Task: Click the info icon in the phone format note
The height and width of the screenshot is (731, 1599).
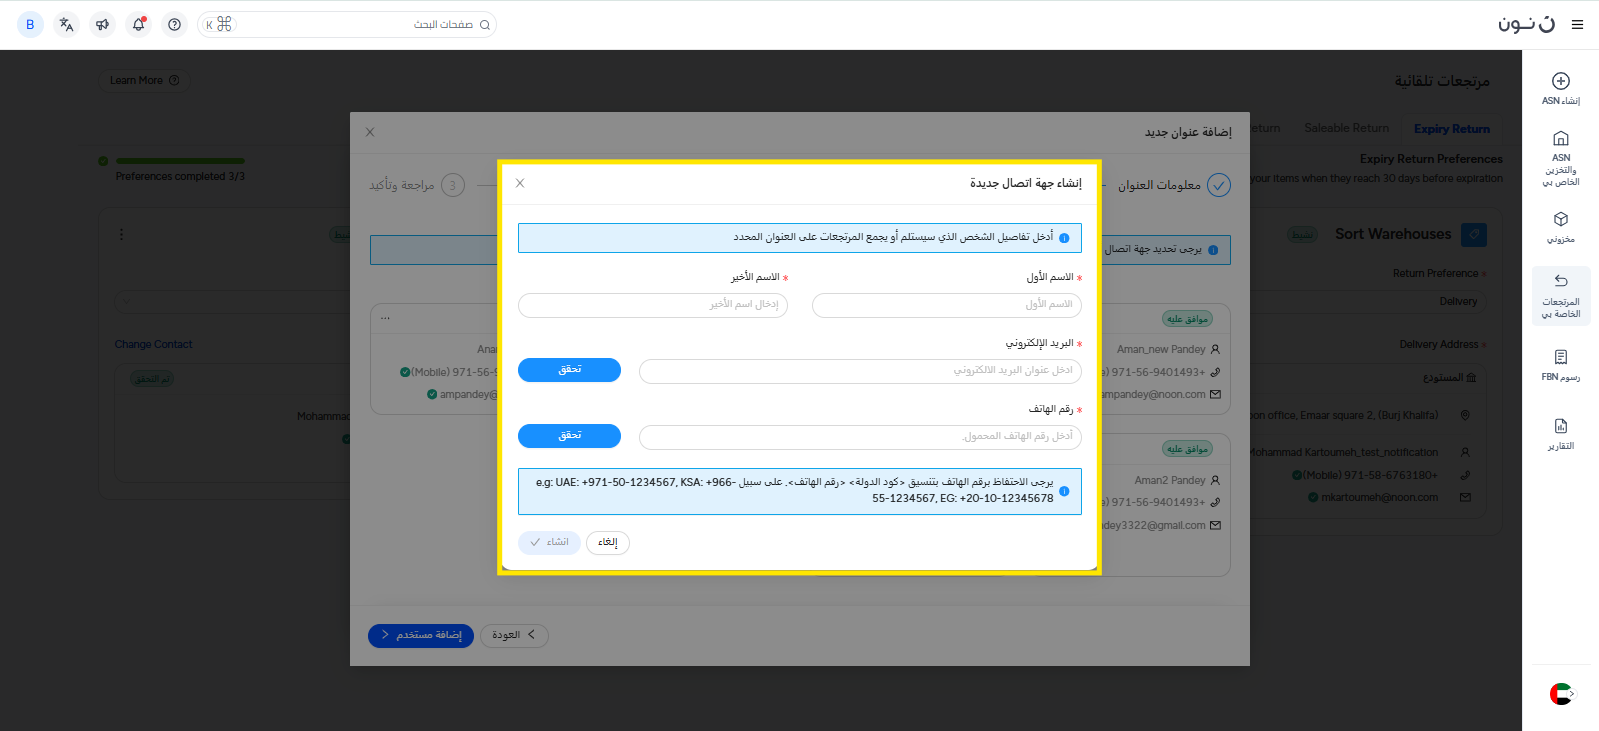Action: (1064, 491)
